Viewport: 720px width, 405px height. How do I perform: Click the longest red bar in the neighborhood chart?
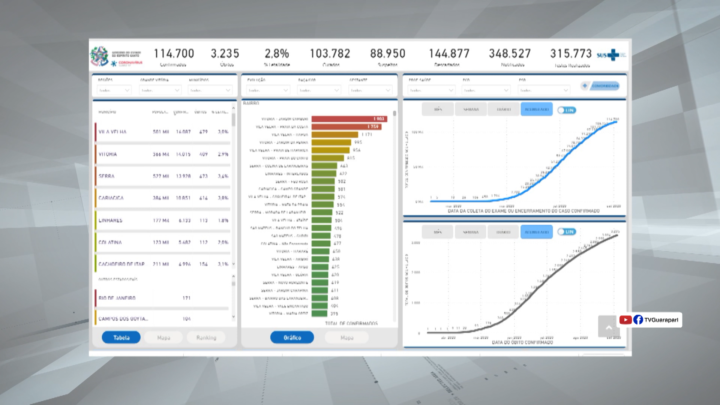(349, 119)
